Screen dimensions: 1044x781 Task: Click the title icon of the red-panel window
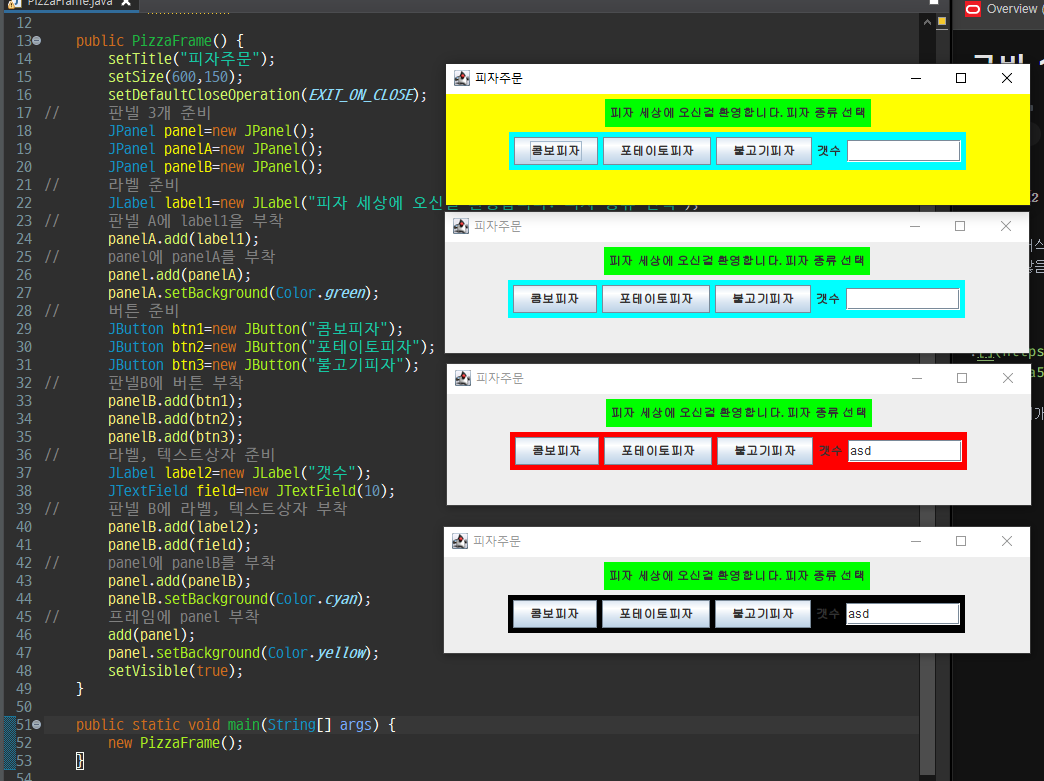[463, 378]
